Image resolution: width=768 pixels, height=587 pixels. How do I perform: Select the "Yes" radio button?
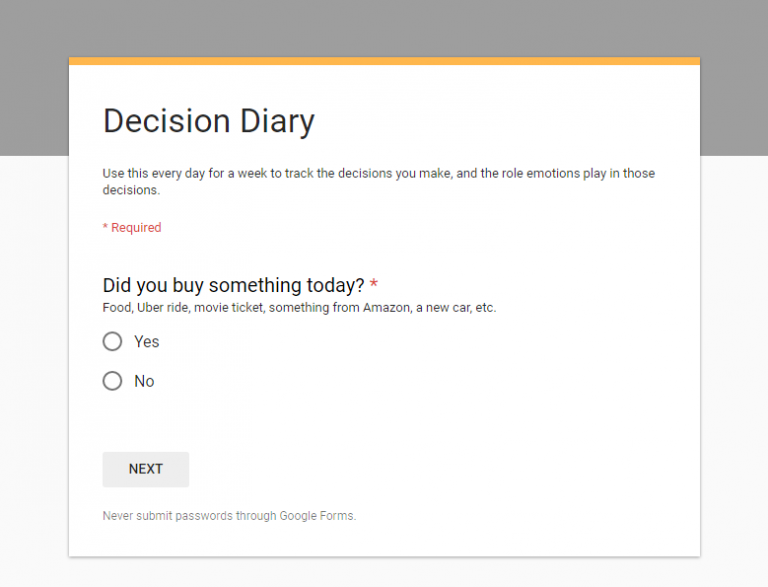click(x=112, y=342)
